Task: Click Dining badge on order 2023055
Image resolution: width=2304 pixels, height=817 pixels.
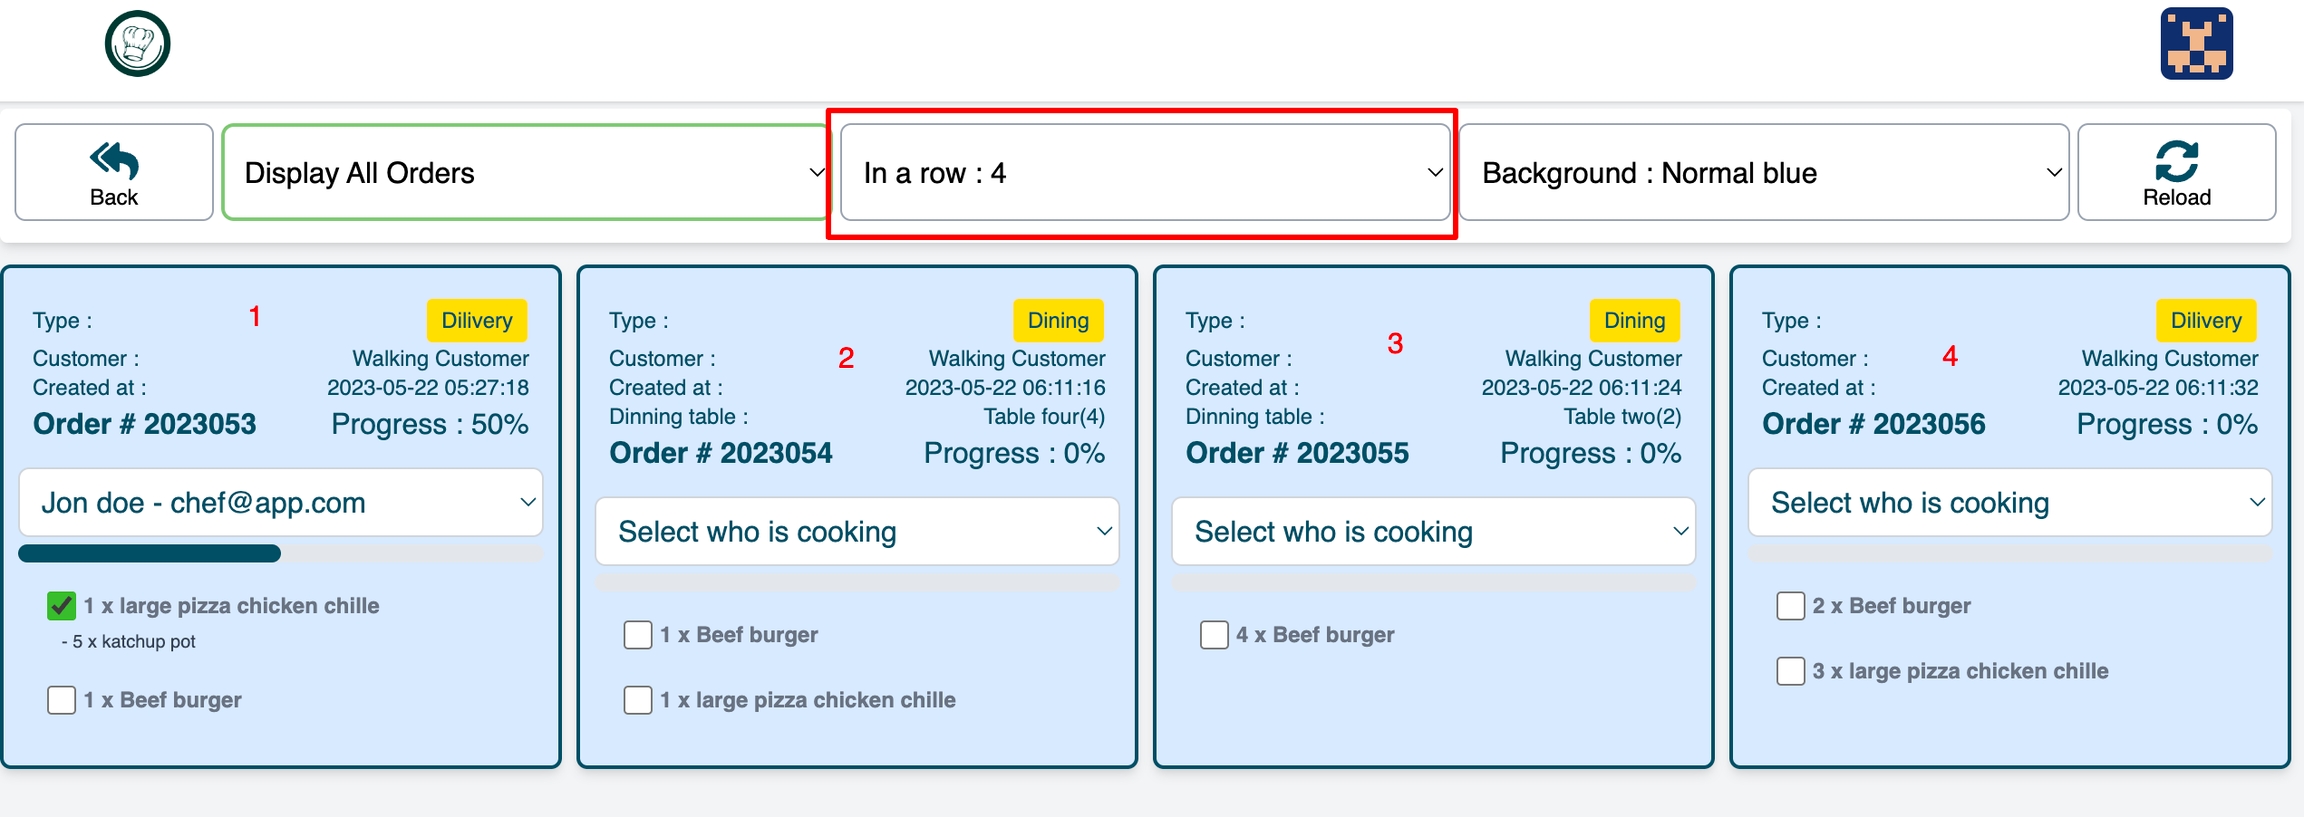Action: click(x=1634, y=320)
